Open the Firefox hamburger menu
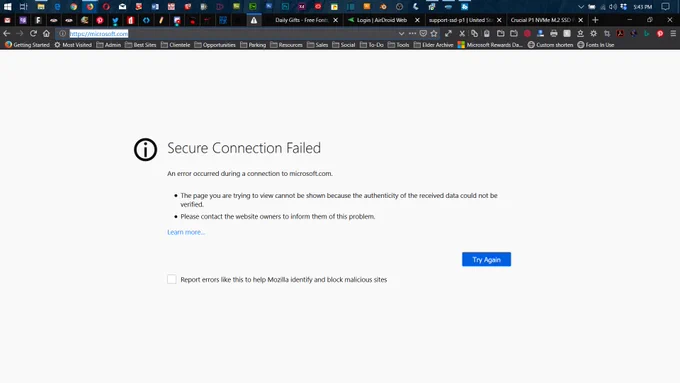The height and width of the screenshot is (383, 680). pos(673,33)
